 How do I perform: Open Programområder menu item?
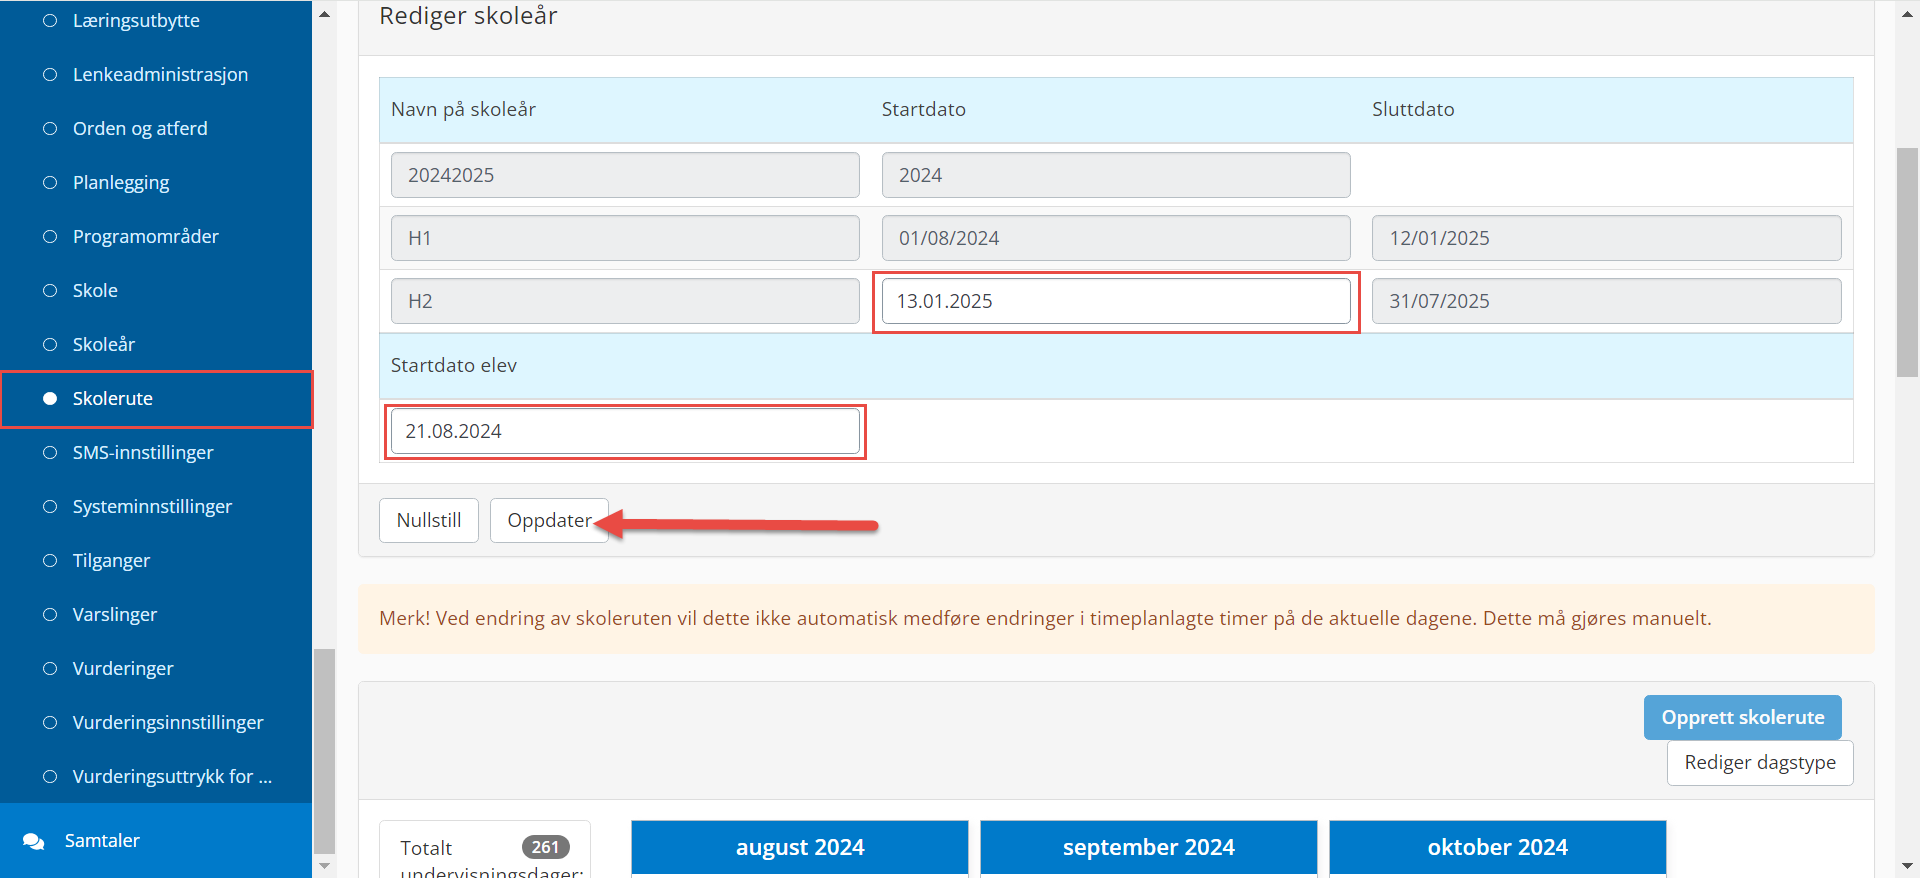click(x=145, y=236)
